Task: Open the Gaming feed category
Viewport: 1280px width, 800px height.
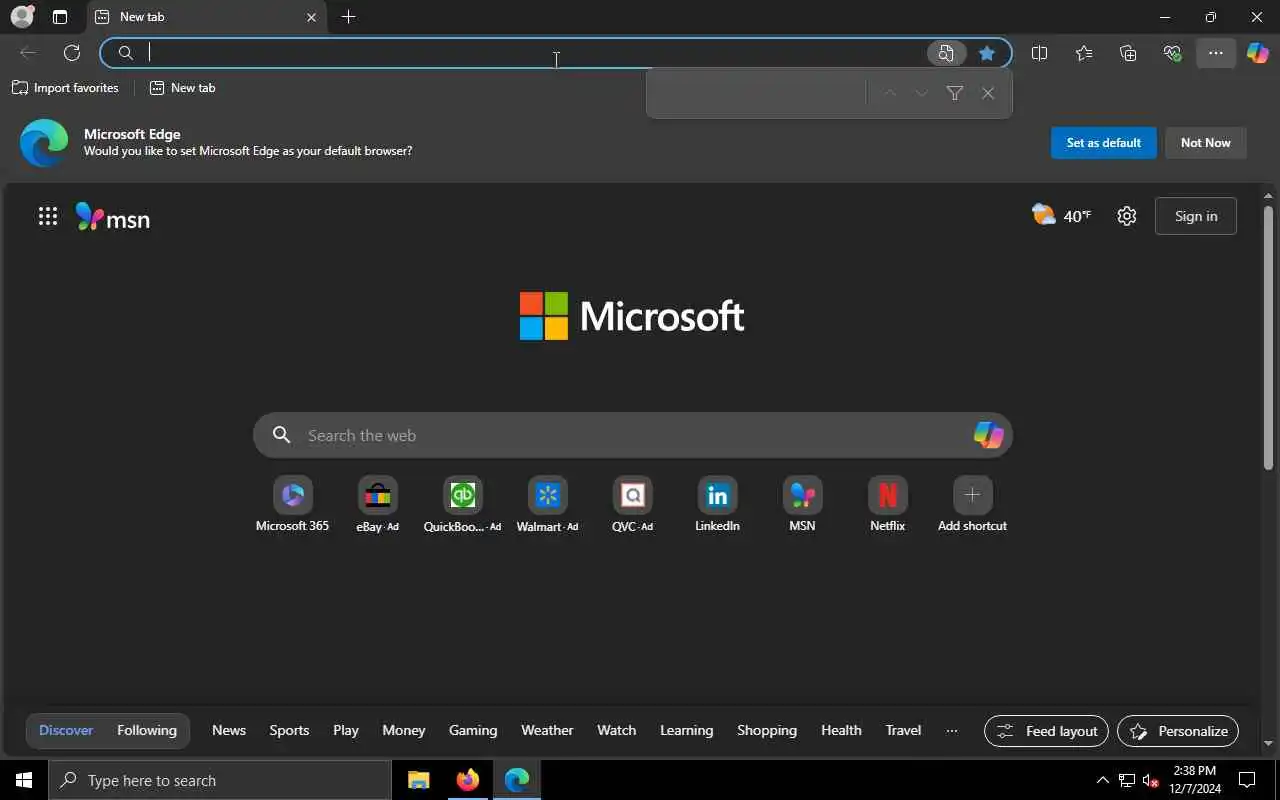Action: pyautogui.click(x=473, y=731)
